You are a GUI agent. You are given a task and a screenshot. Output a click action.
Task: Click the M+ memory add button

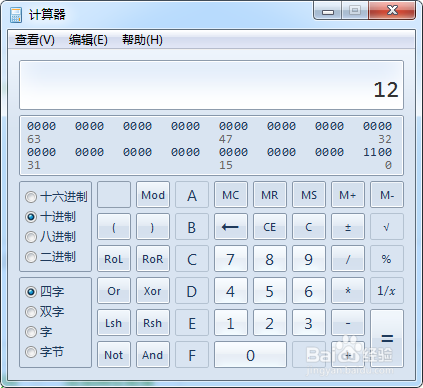click(x=348, y=195)
